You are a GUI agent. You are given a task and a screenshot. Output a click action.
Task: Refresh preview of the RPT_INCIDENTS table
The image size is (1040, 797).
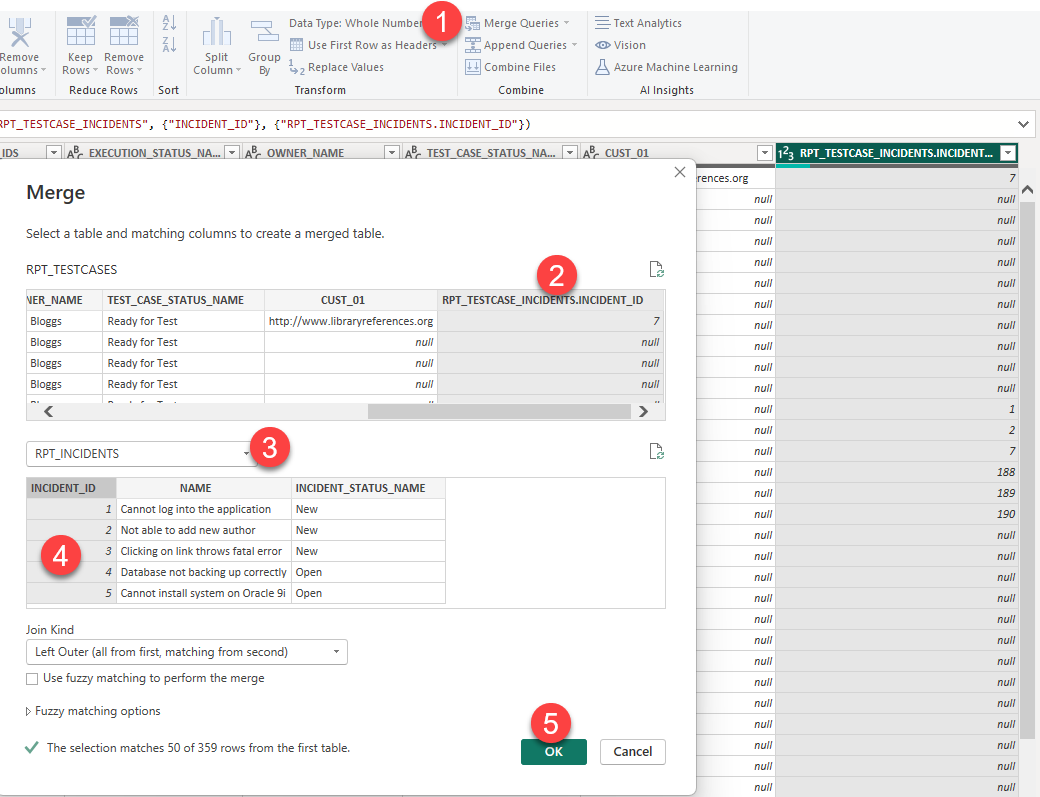pos(656,452)
